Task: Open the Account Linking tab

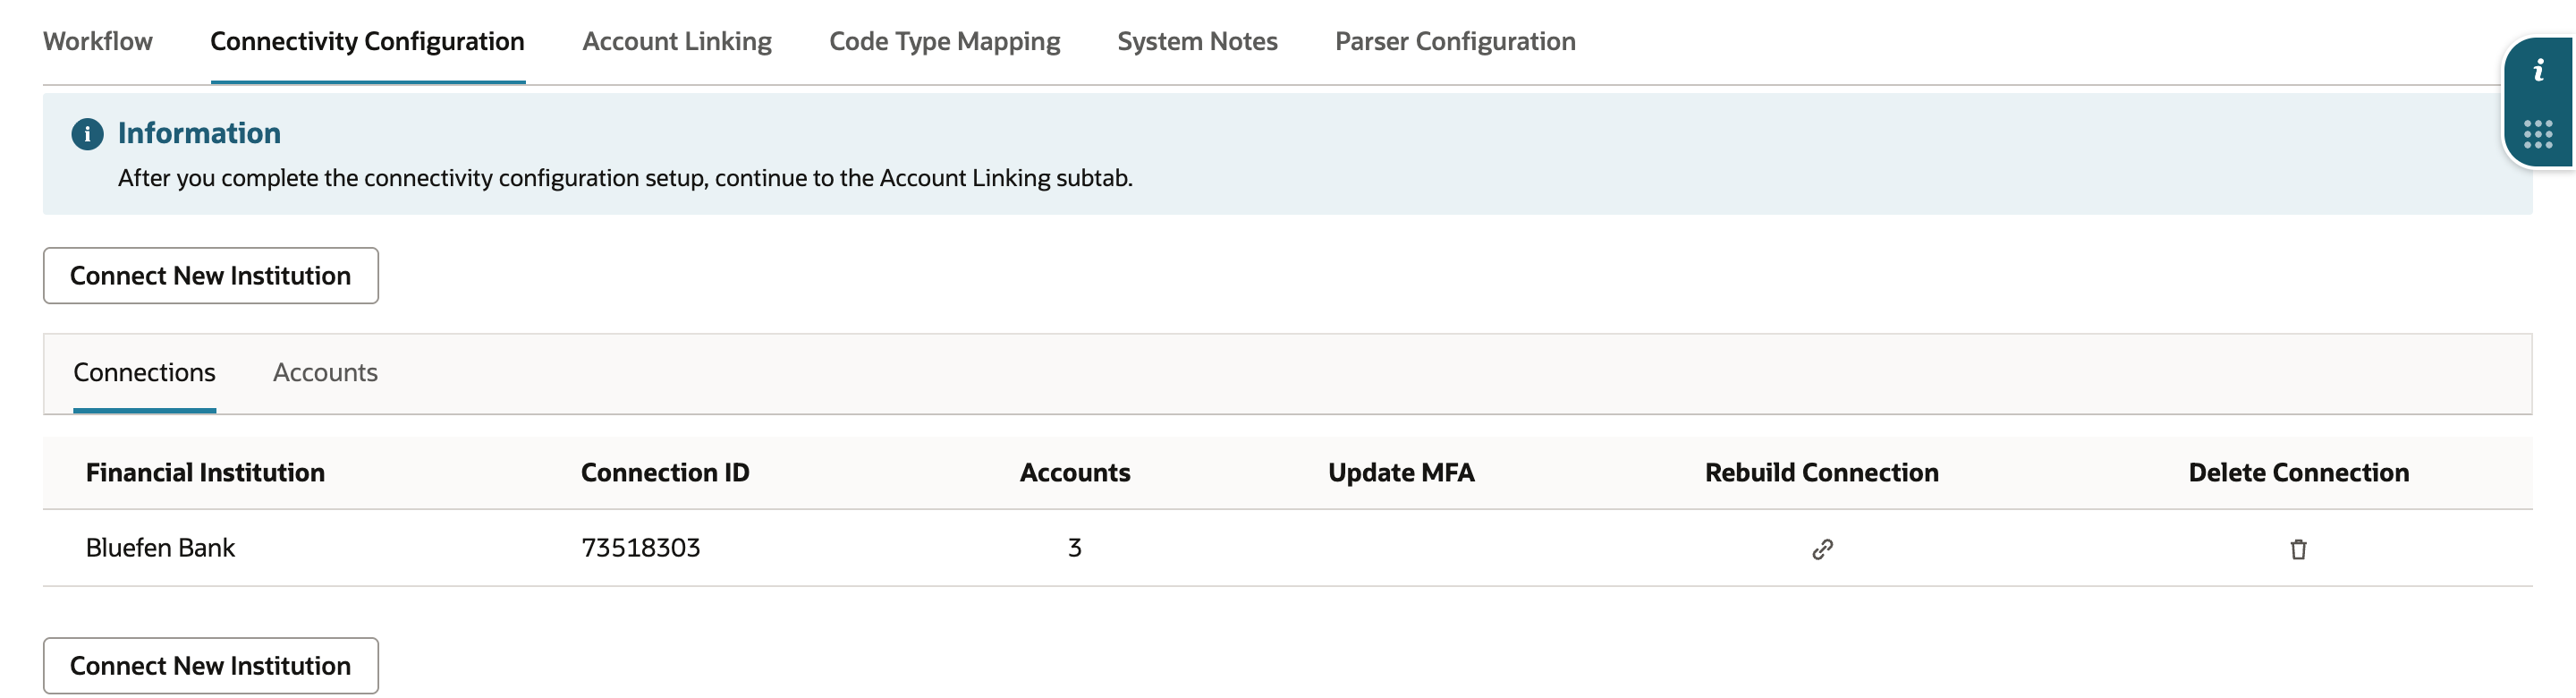Action: (x=677, y=41)
